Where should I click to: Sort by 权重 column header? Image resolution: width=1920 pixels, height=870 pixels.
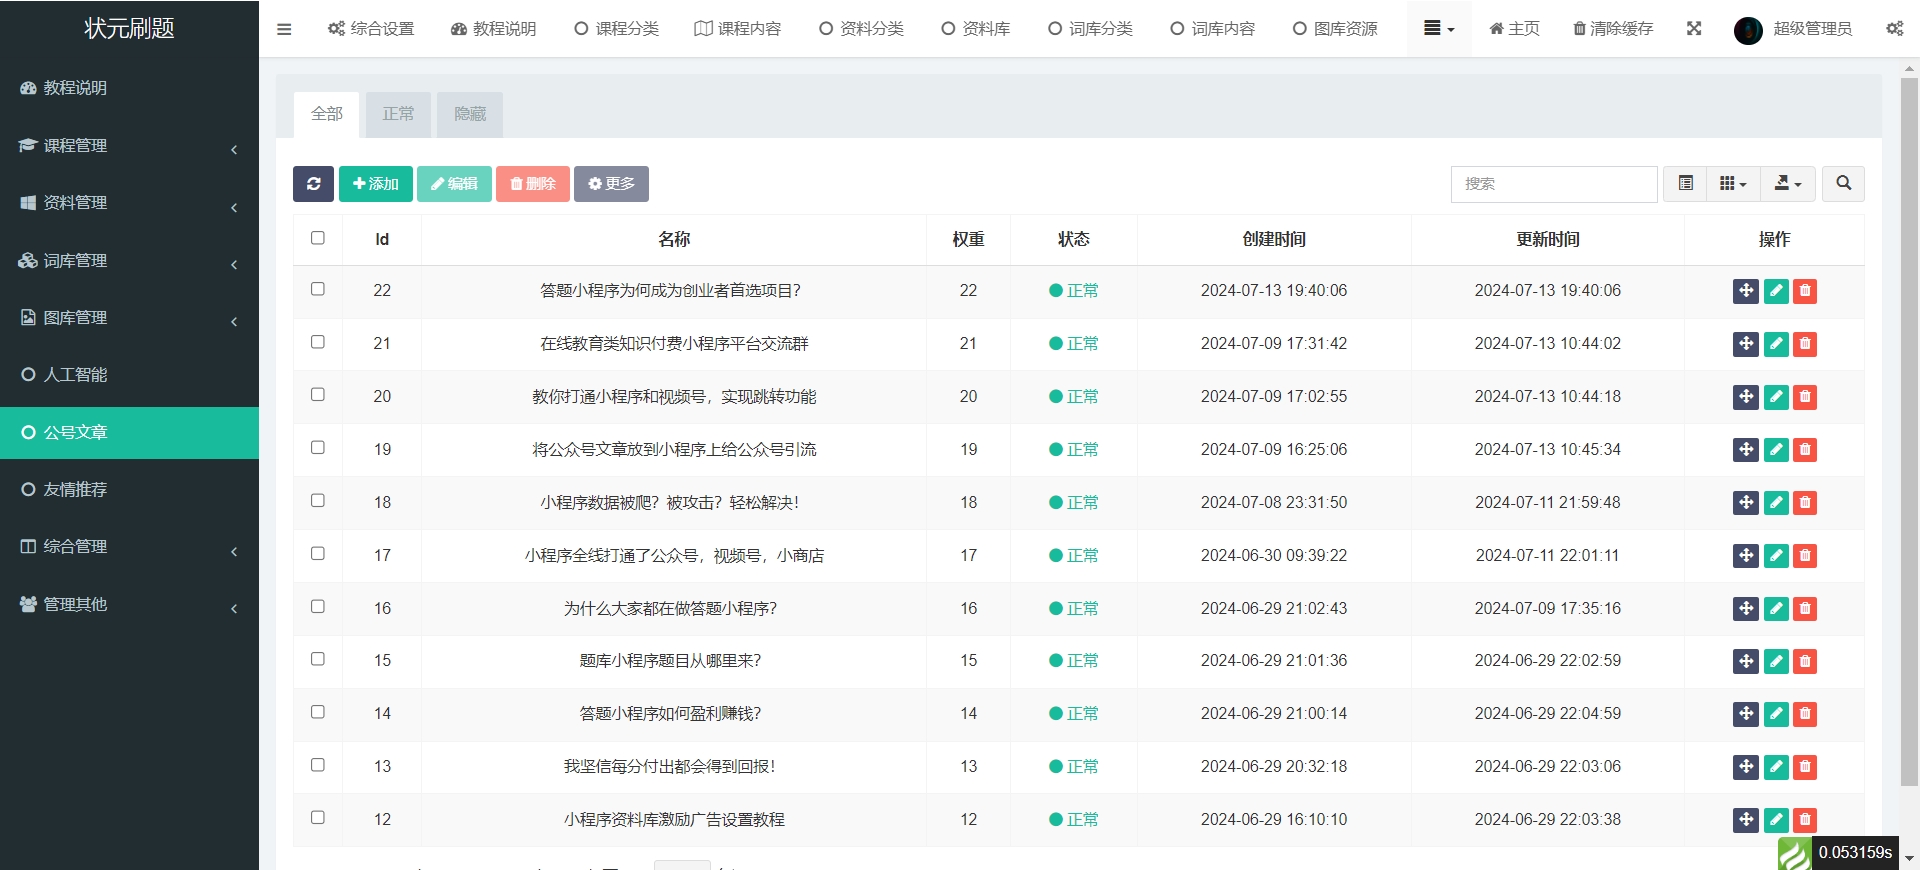point(968,240)
